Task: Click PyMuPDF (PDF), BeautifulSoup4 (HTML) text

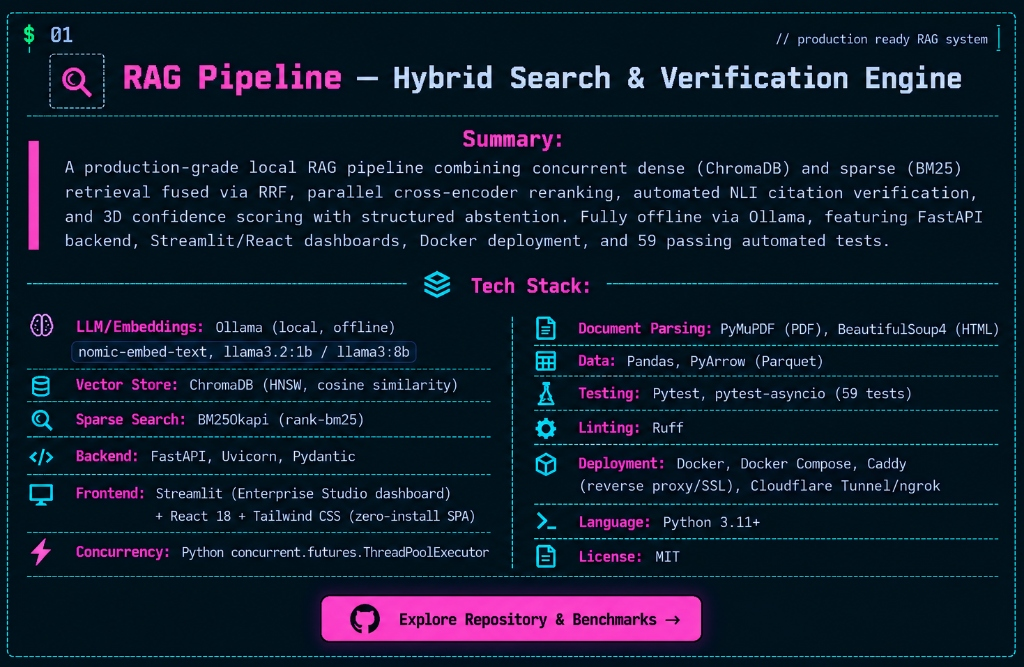Action: 859,329
